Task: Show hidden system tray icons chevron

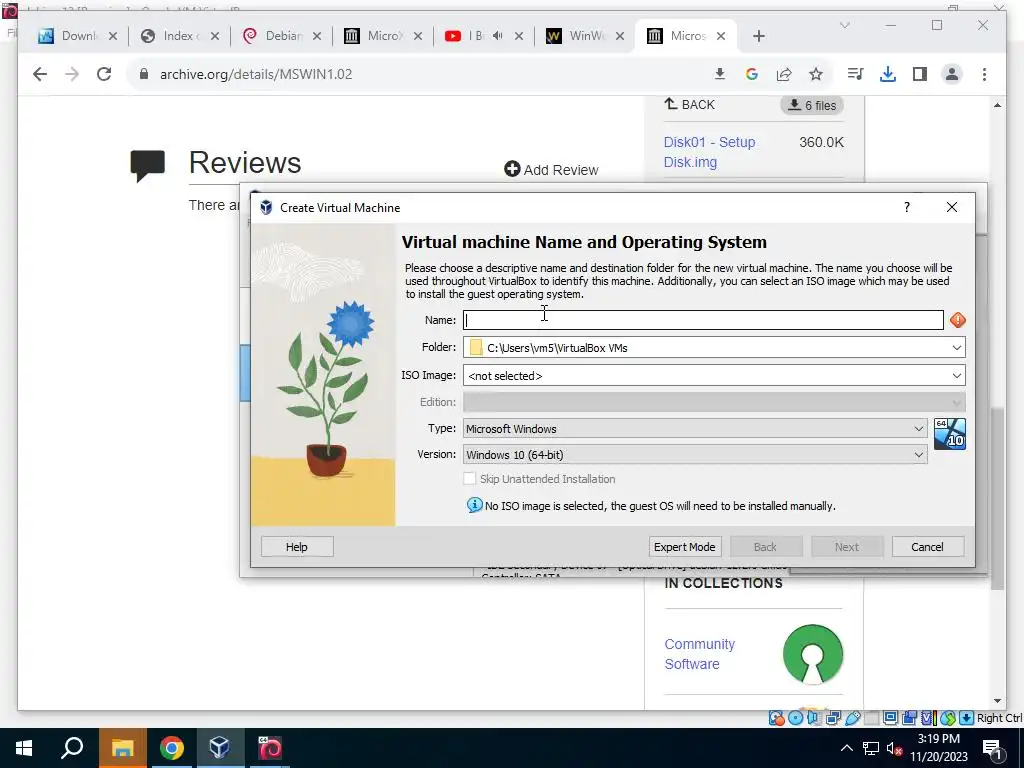Action: (x=846, y=748)
